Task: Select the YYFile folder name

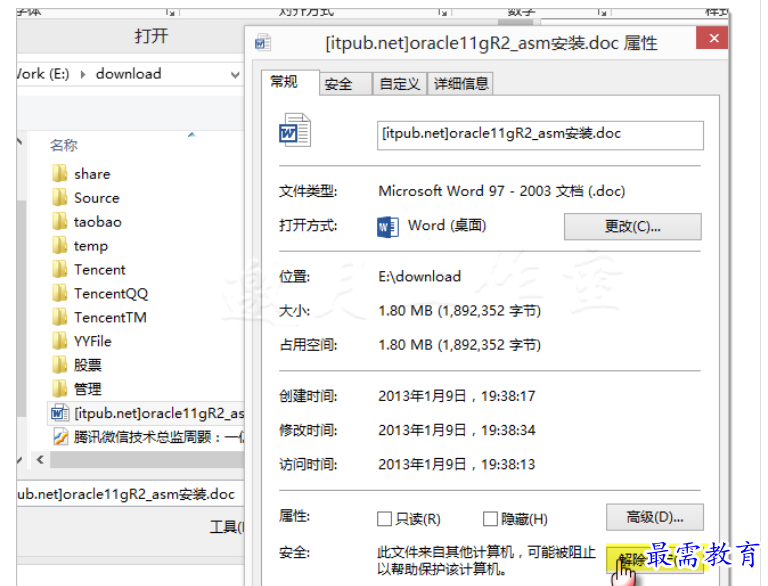Action: (x=93, y=341)
